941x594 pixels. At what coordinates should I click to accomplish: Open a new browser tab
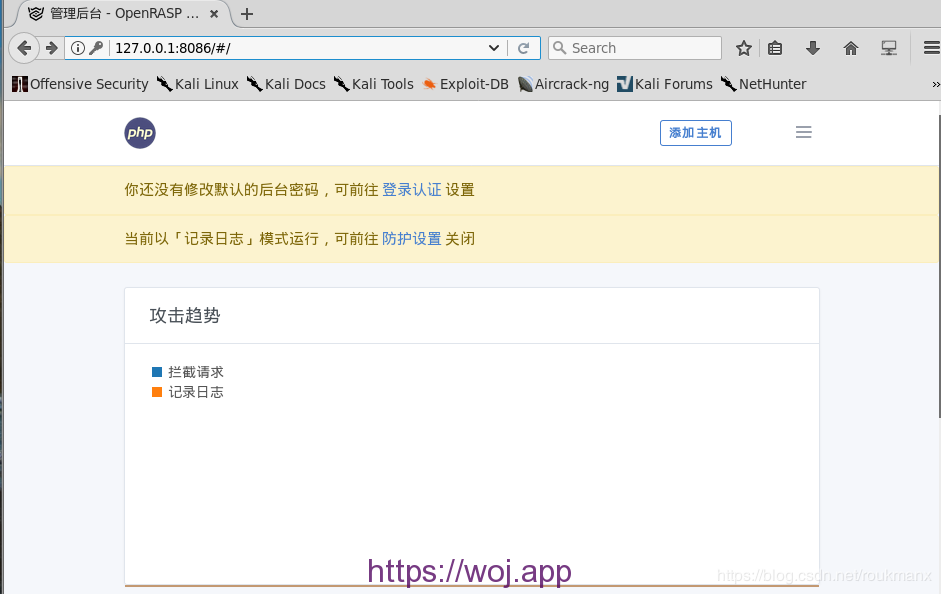point(247,14)
